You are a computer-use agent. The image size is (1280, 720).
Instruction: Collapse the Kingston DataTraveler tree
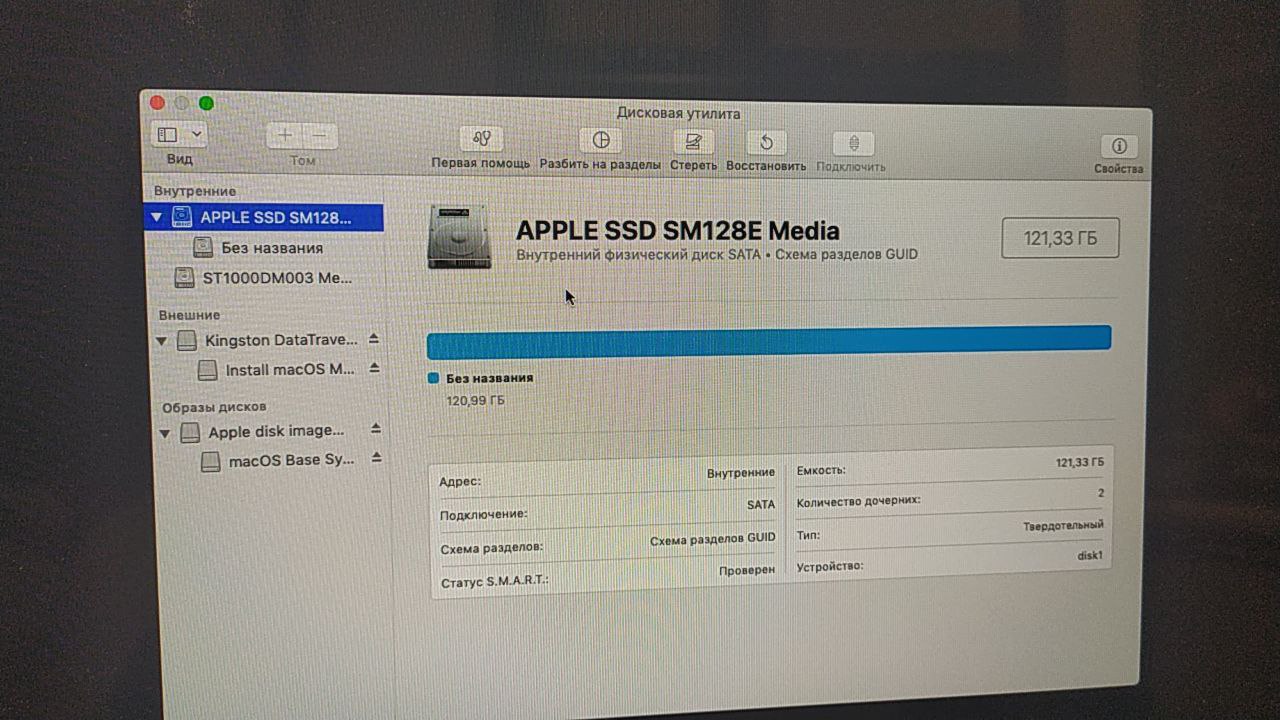coord(162,341)
